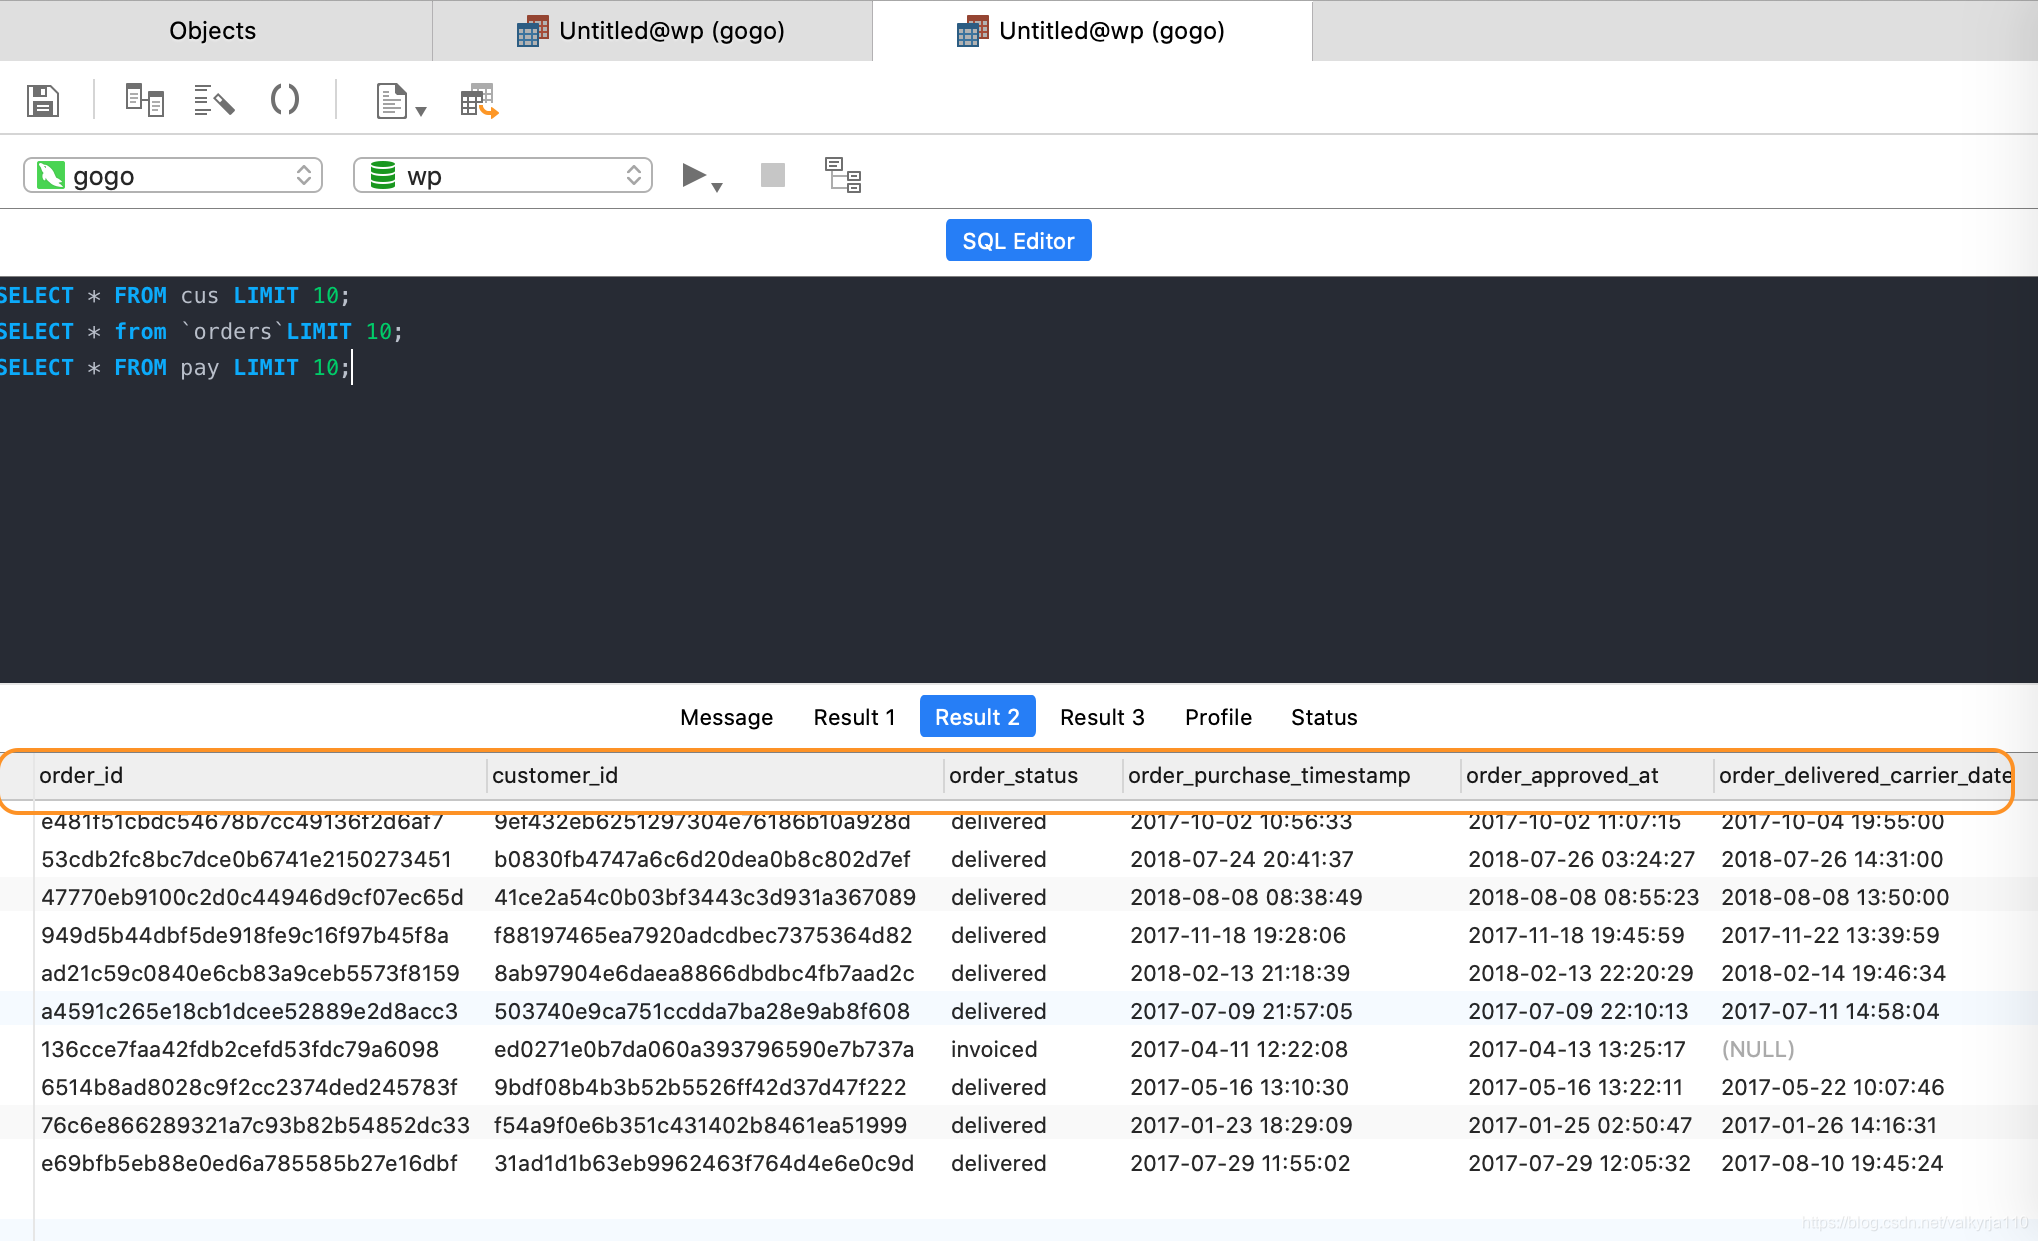Open the Message tab
Viewport: 2038px width, 1241px height.
[x=726, y=717]
